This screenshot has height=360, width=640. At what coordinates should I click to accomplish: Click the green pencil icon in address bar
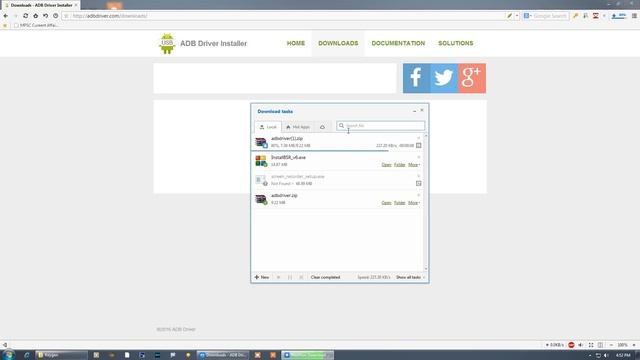[509, 16]
